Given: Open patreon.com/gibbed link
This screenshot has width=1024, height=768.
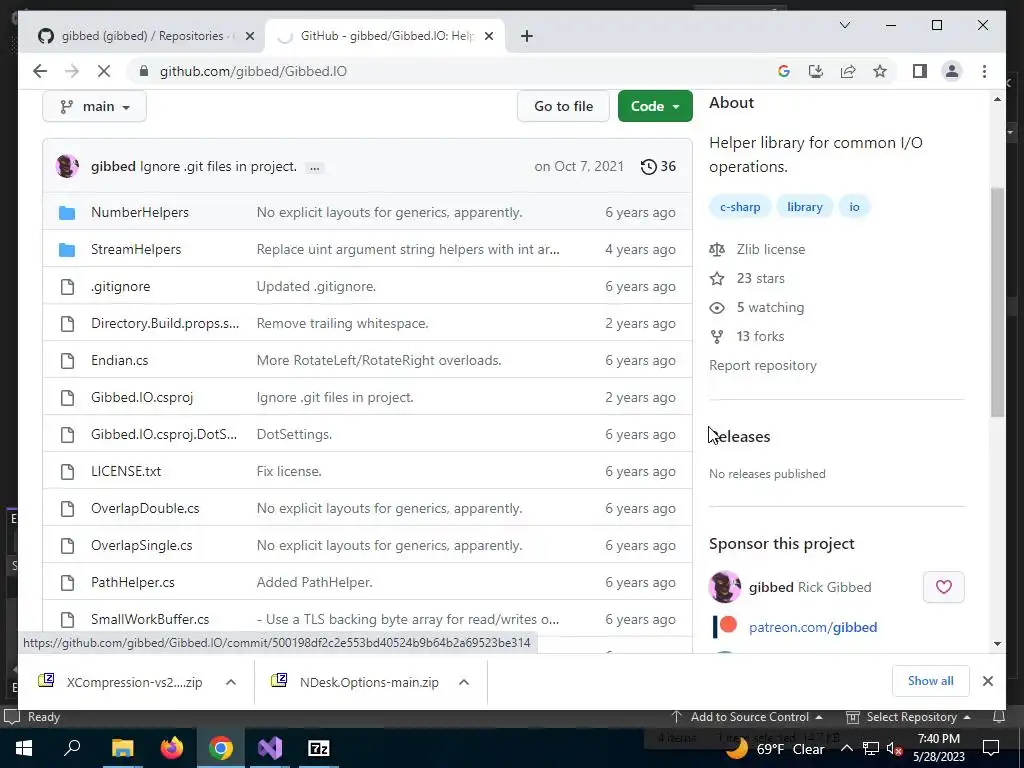Looking at the screenshot, I should (x=812, y=628).
